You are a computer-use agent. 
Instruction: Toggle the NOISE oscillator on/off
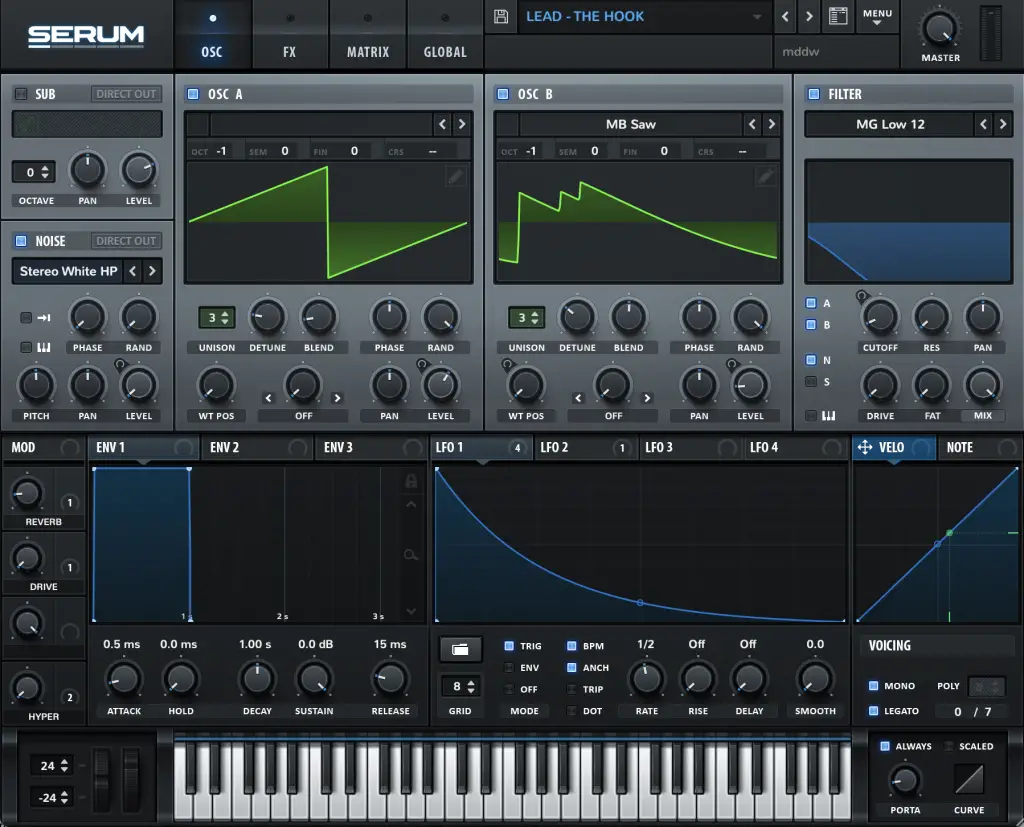tap(21, 241)
